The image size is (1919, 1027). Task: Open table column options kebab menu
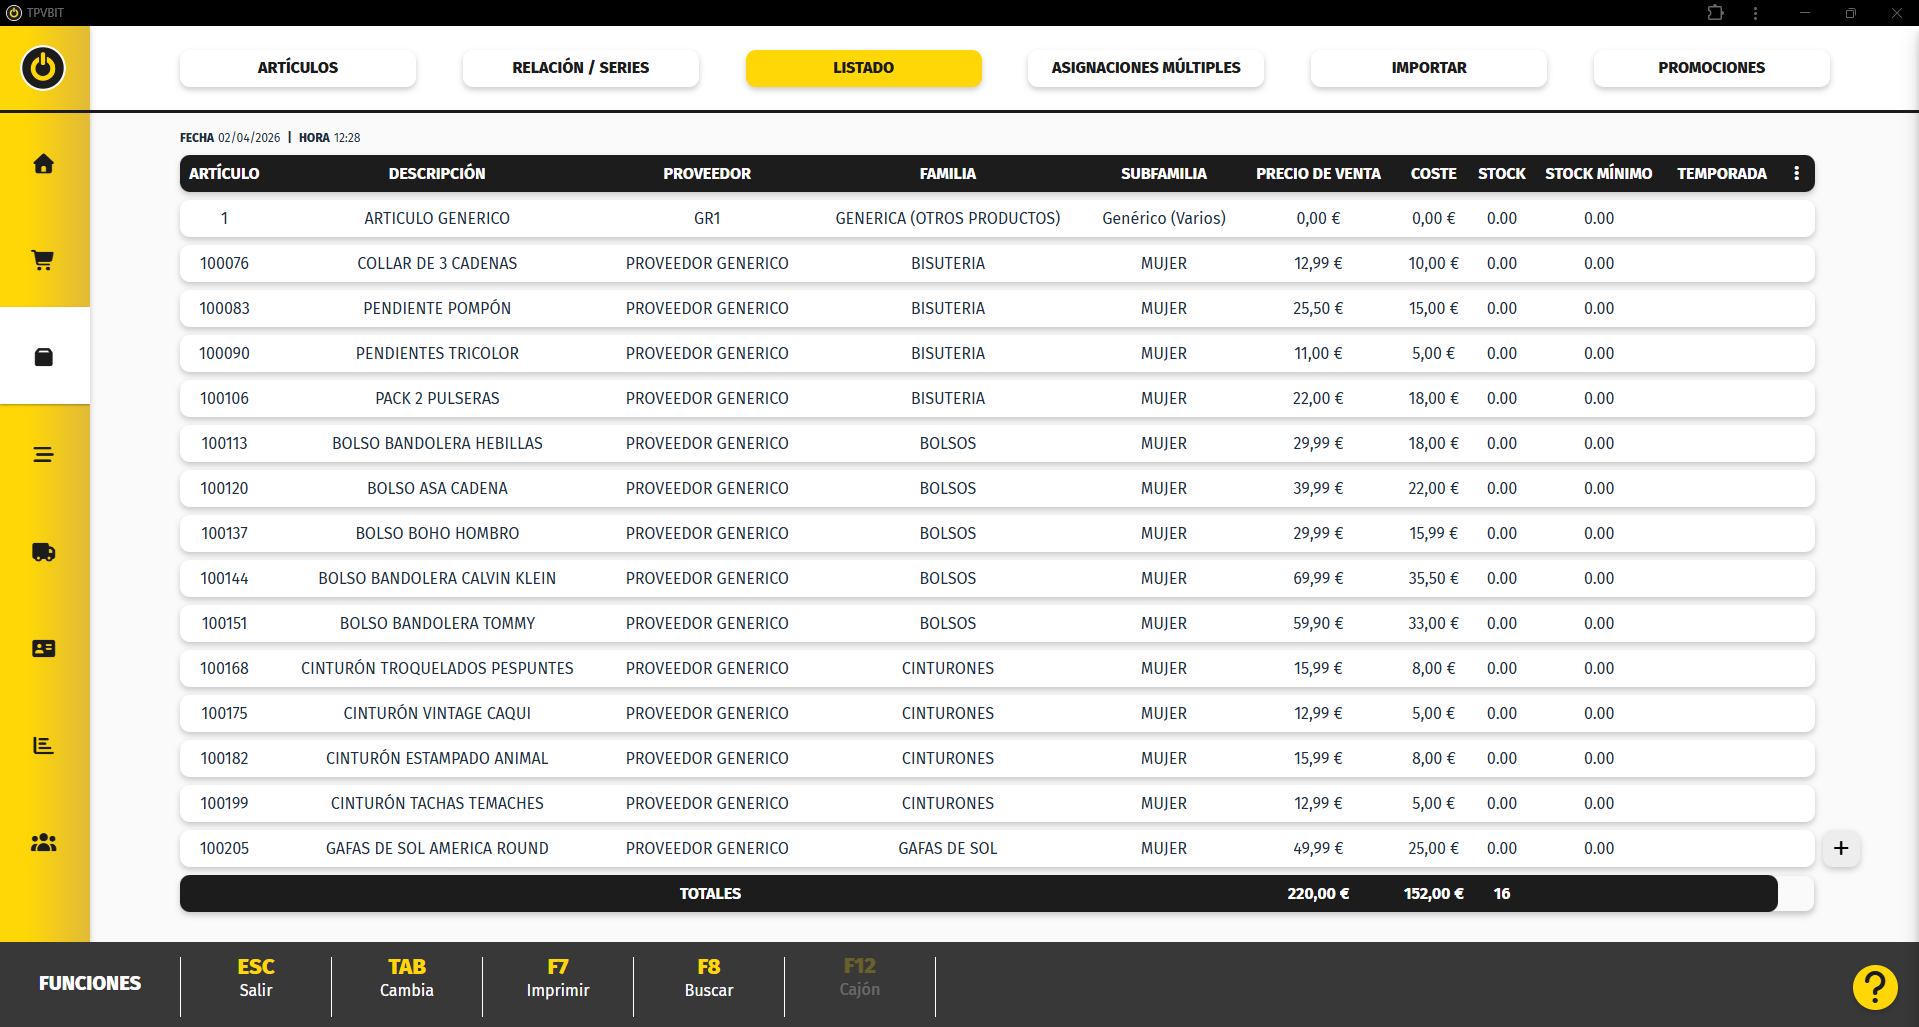coord(1796,173)
